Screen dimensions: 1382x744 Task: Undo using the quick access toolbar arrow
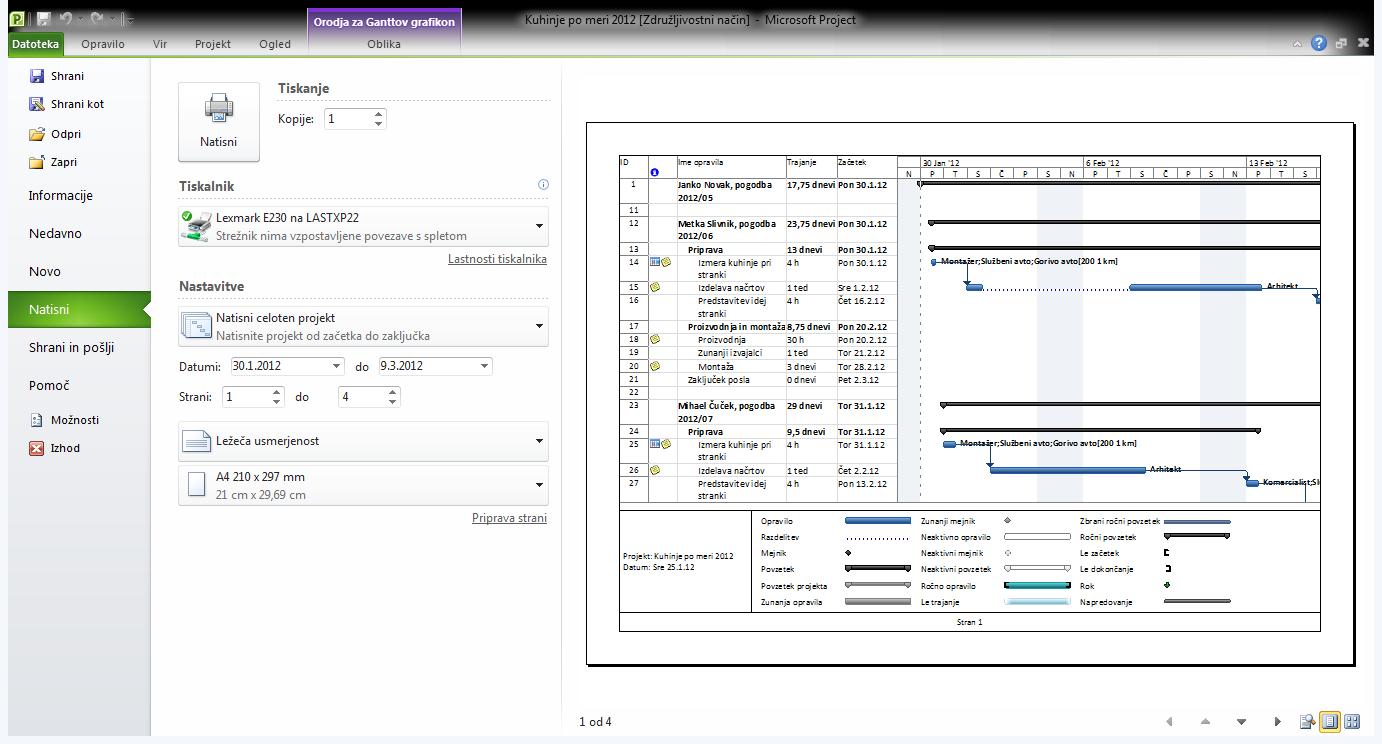click(66, 19)
